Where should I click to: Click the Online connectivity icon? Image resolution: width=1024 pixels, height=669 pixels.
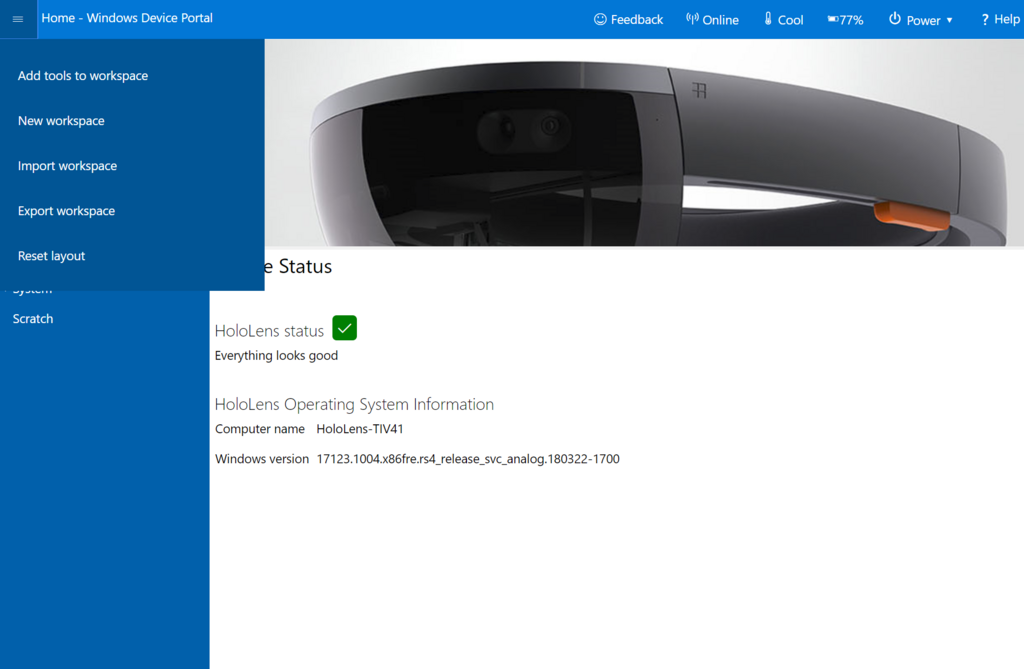[x=692, y=18]
